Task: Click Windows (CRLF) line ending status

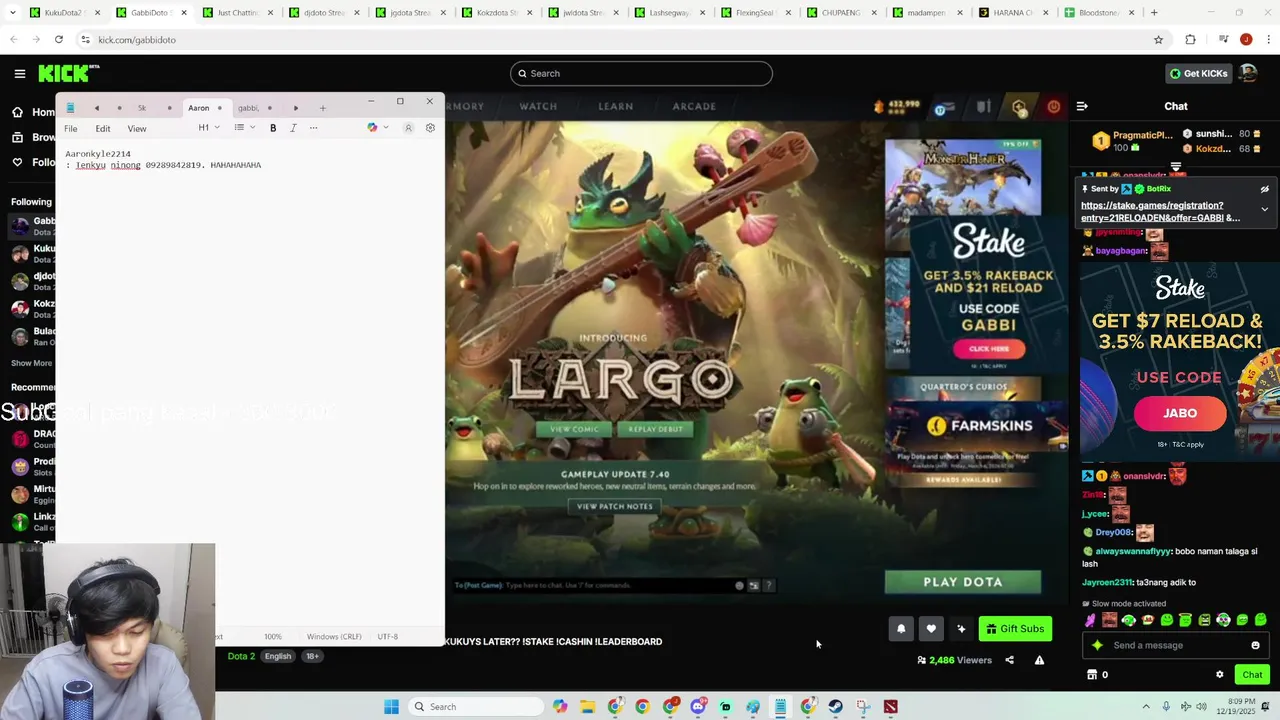Action: click(x=334, y=637)
